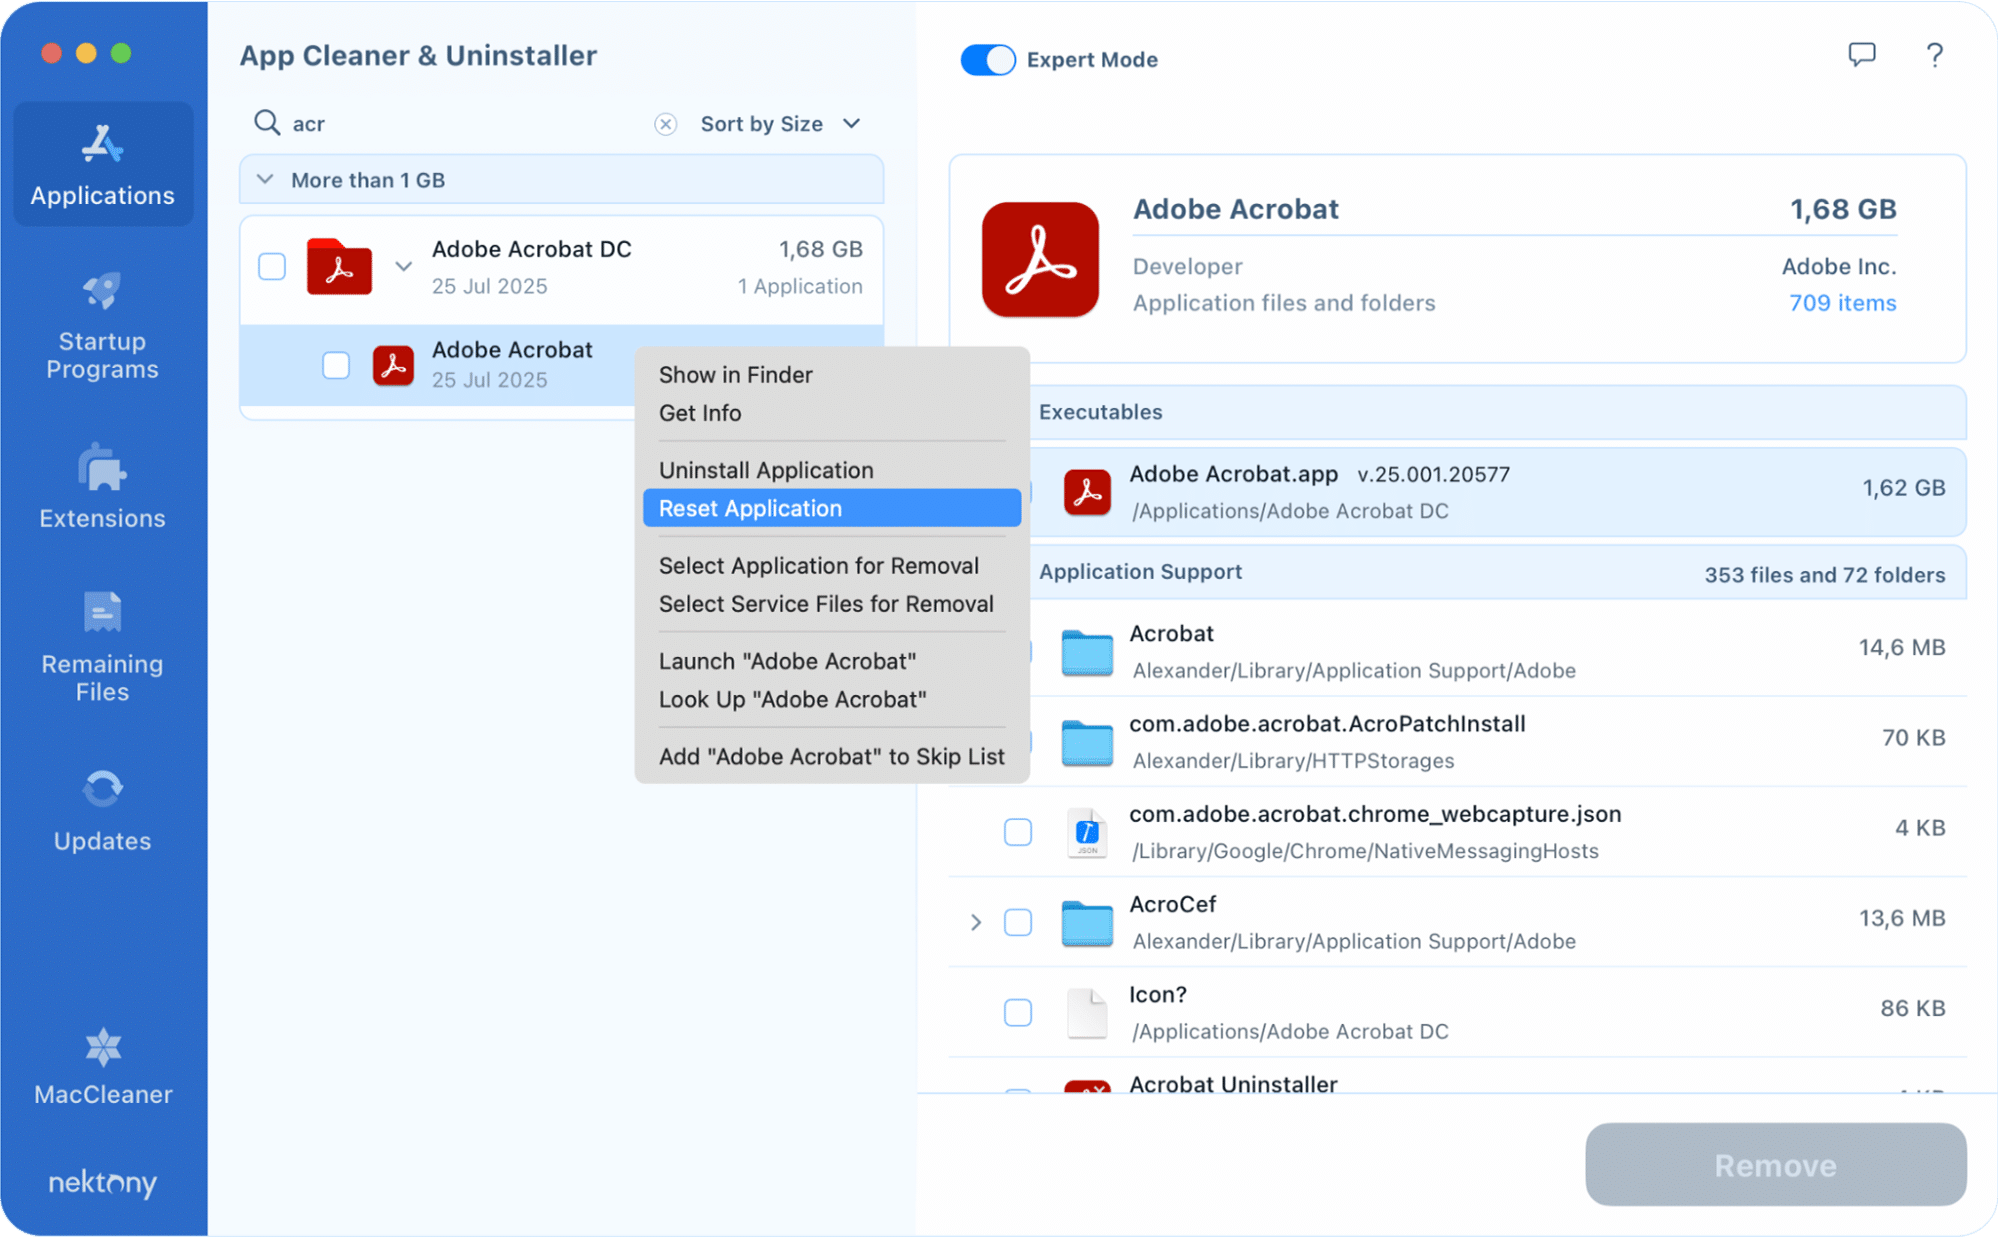Open the Startup Programs section
The image size is (1998, 1237).
(102, 326)
